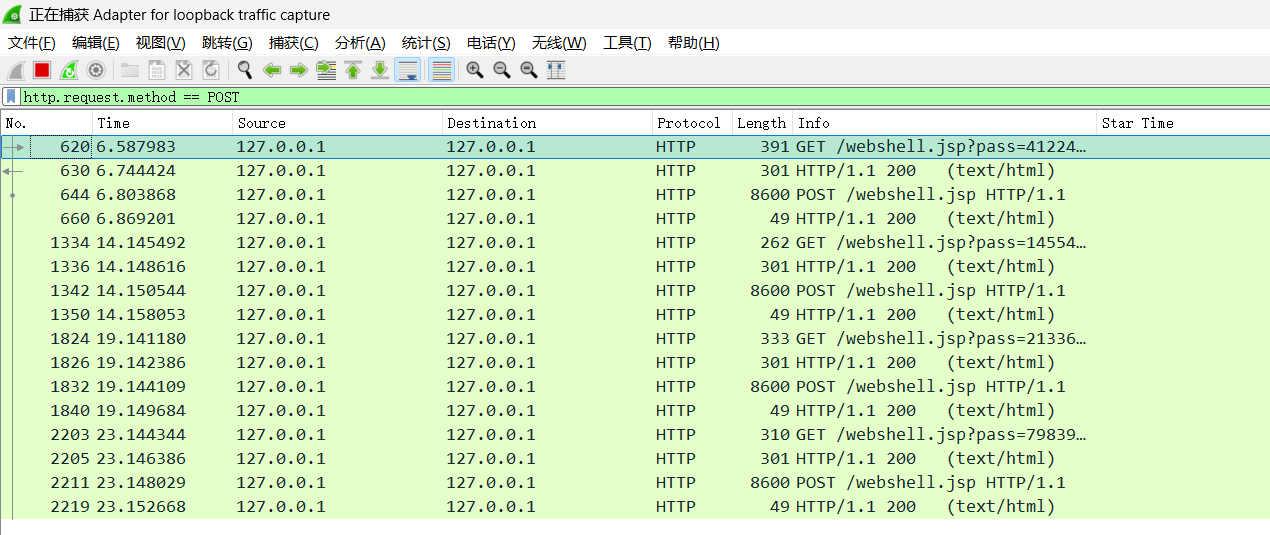This screenshot has height=535, width=1270.
Task: Select packet 1334 GET webshell row
Action: point(600,243)
